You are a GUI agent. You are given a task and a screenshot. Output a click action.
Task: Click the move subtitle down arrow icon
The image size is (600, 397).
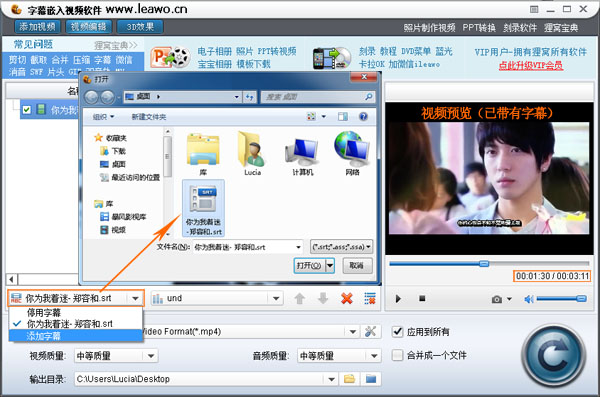pyautogui.click(x=323, y=298)
